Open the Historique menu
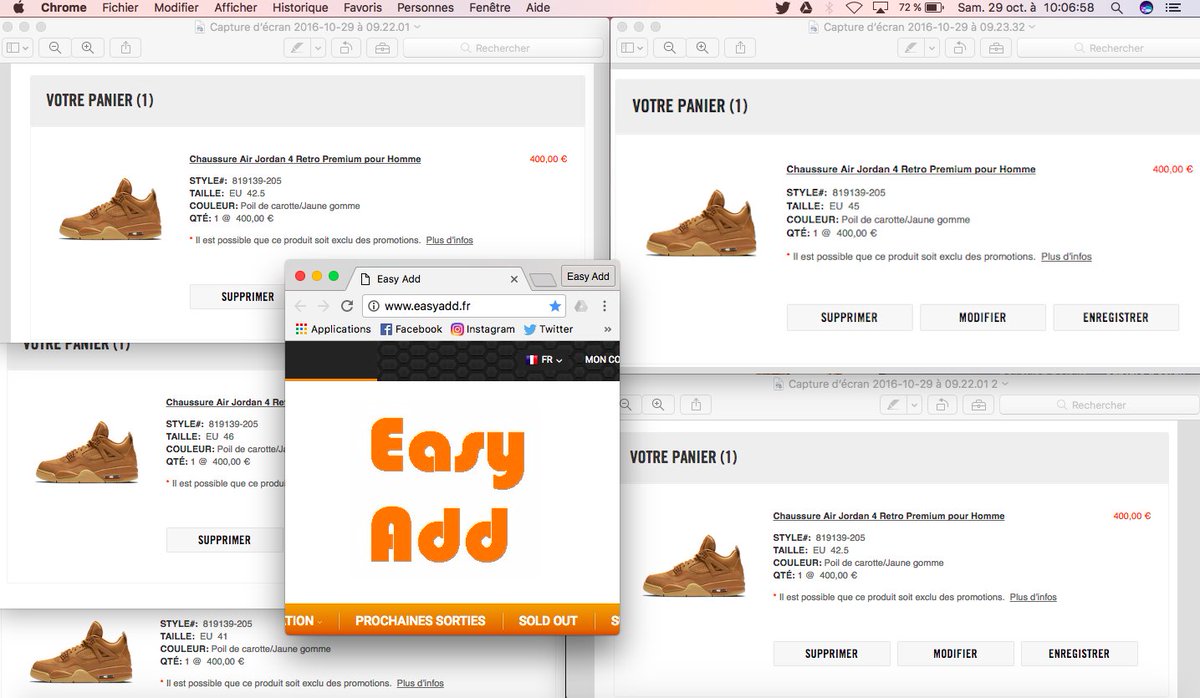The height and width of the screenshot is (698, 1200). pos(301,8)
